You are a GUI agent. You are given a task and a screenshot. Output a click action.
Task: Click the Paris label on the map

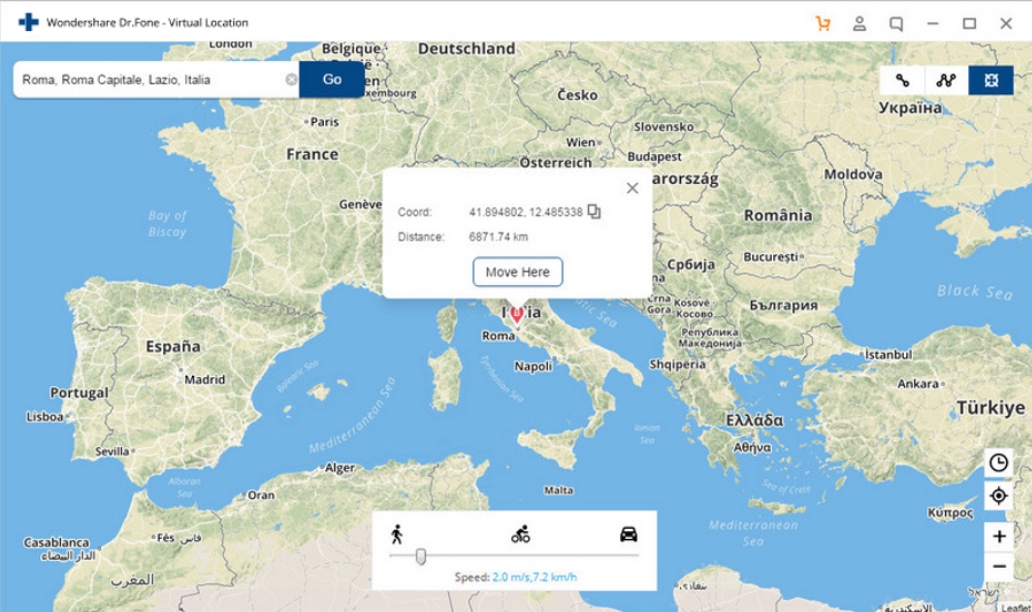coord(324,122)
